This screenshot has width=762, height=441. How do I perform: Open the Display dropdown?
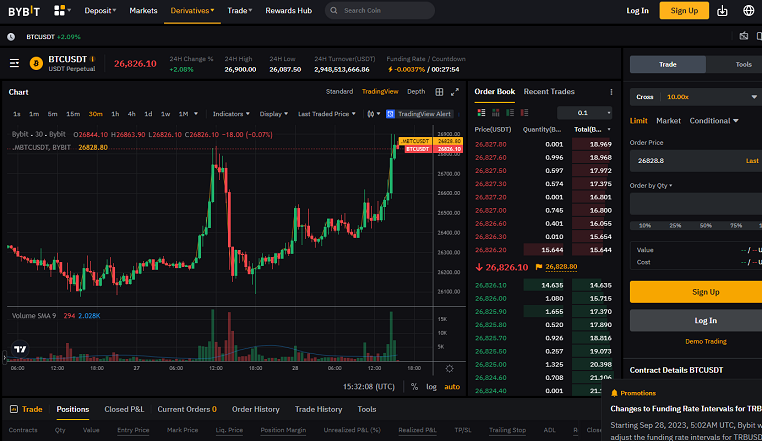[x=274, y=114]
